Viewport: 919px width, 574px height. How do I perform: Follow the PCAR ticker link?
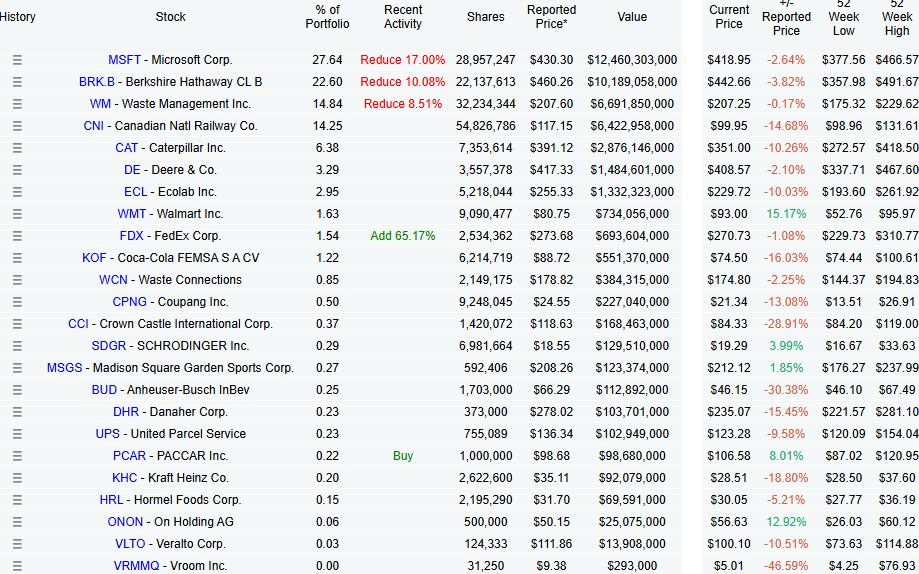click(129, 456)
